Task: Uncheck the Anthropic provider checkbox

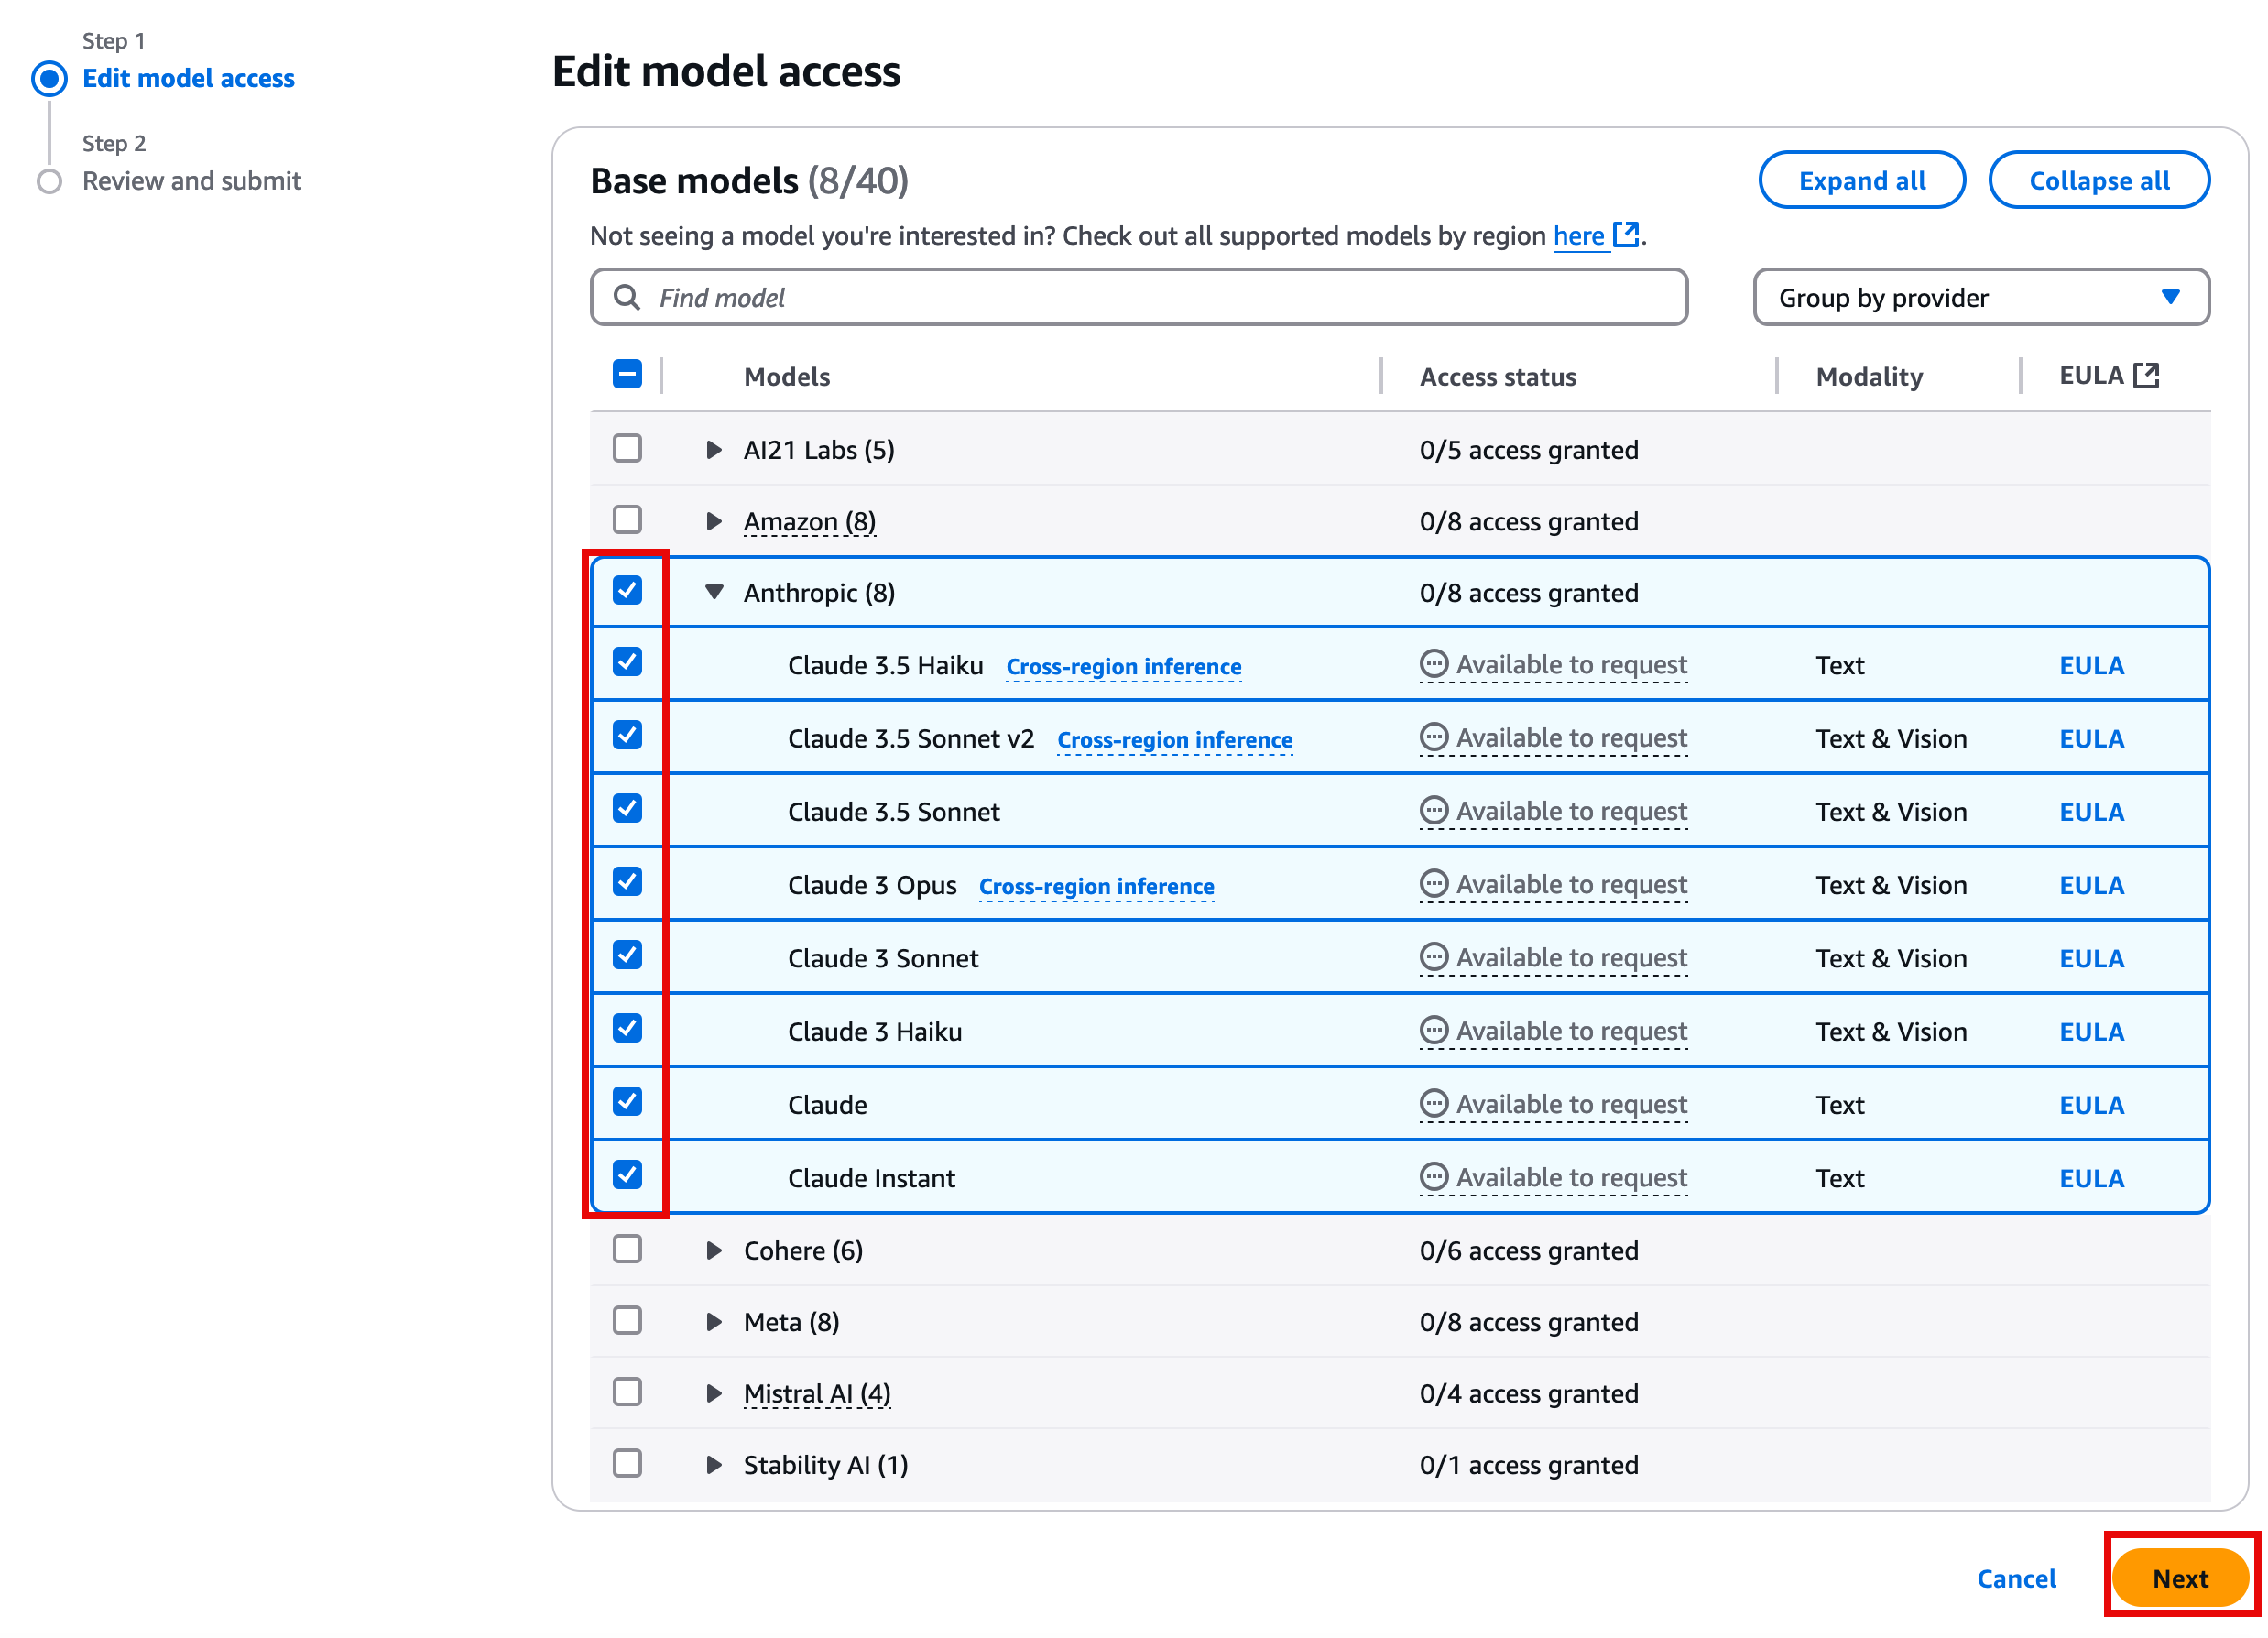Action: pos(627,591)
